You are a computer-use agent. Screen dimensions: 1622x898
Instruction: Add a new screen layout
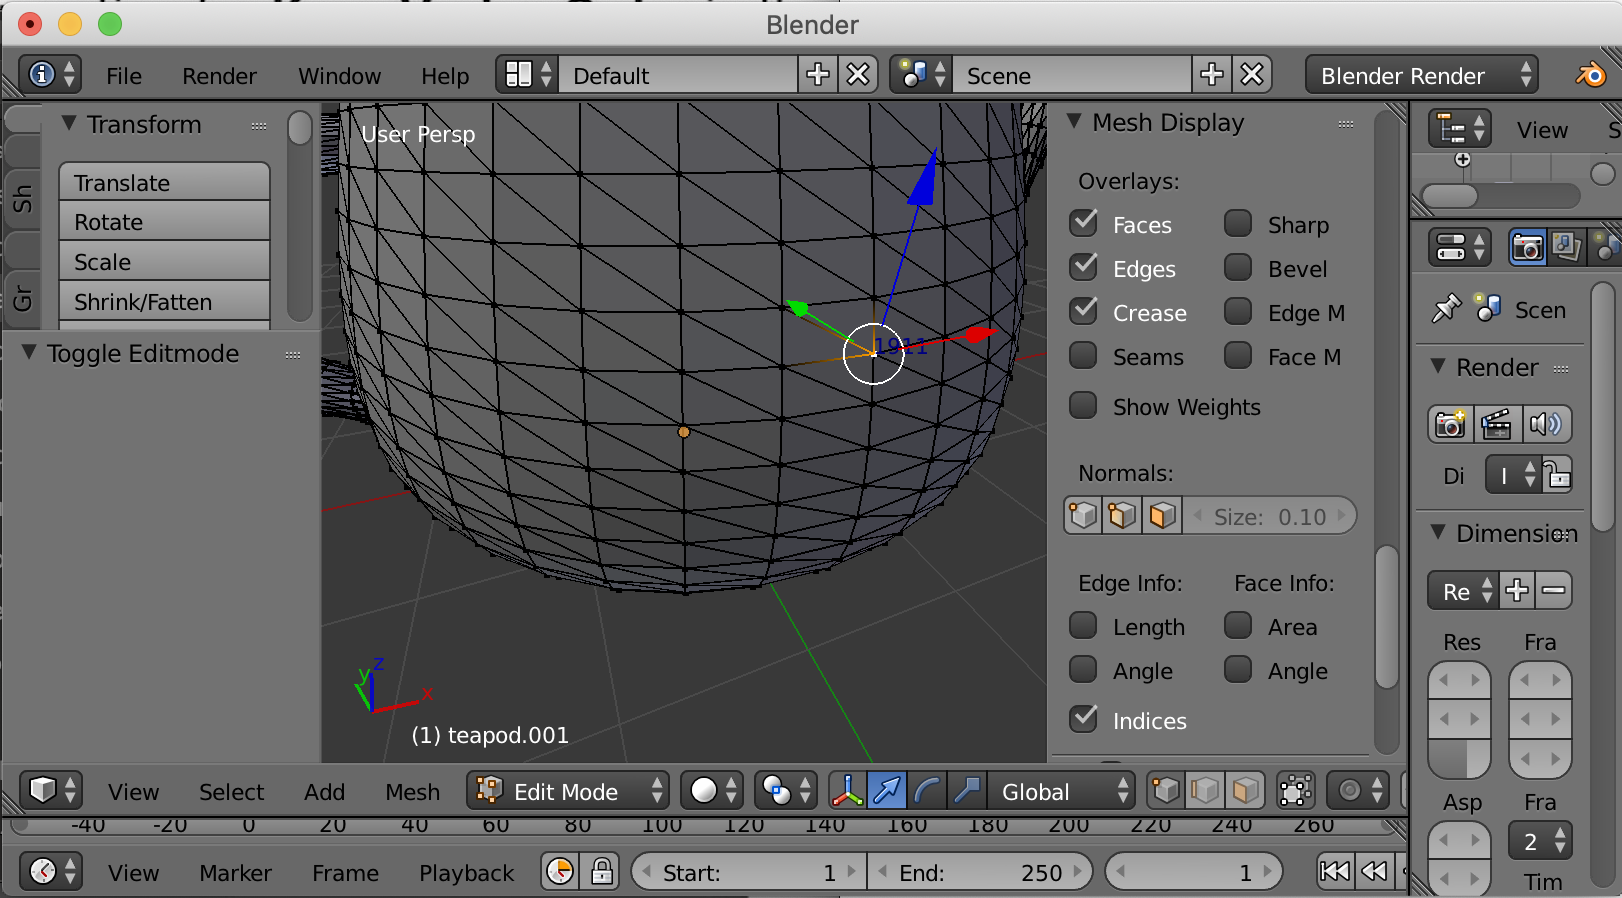(818, 75)
